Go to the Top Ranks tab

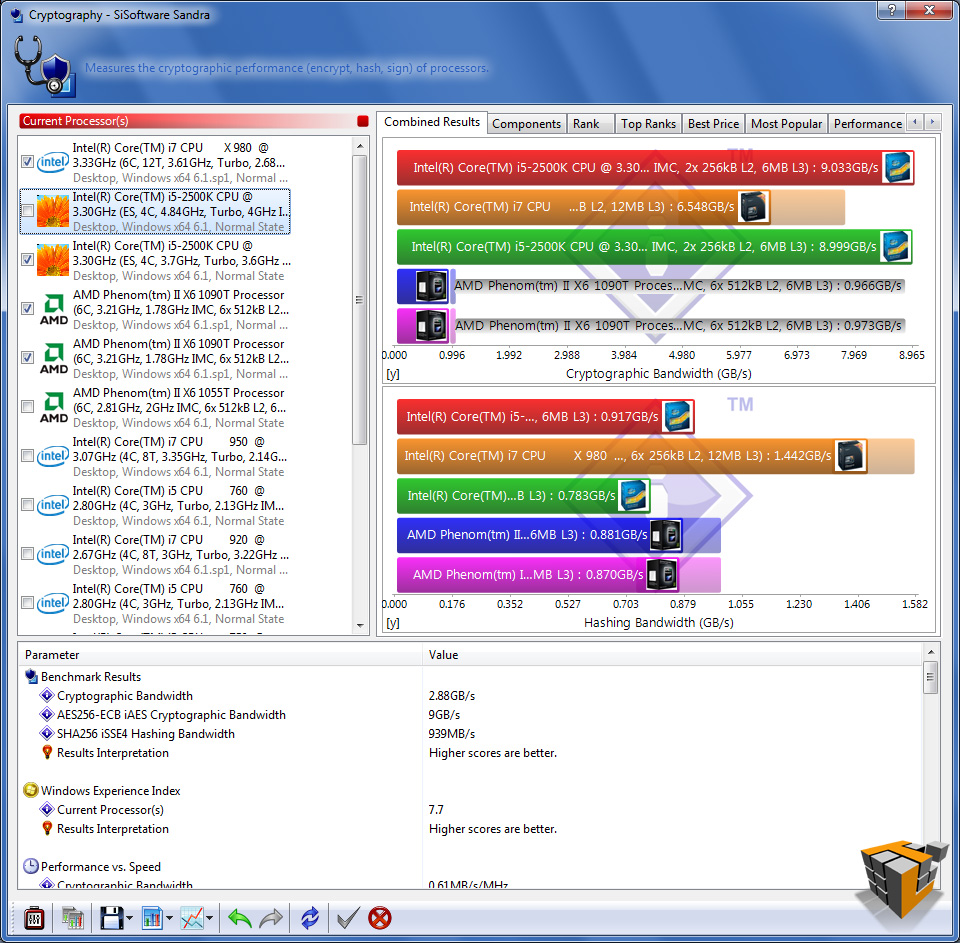coord(648,124)
